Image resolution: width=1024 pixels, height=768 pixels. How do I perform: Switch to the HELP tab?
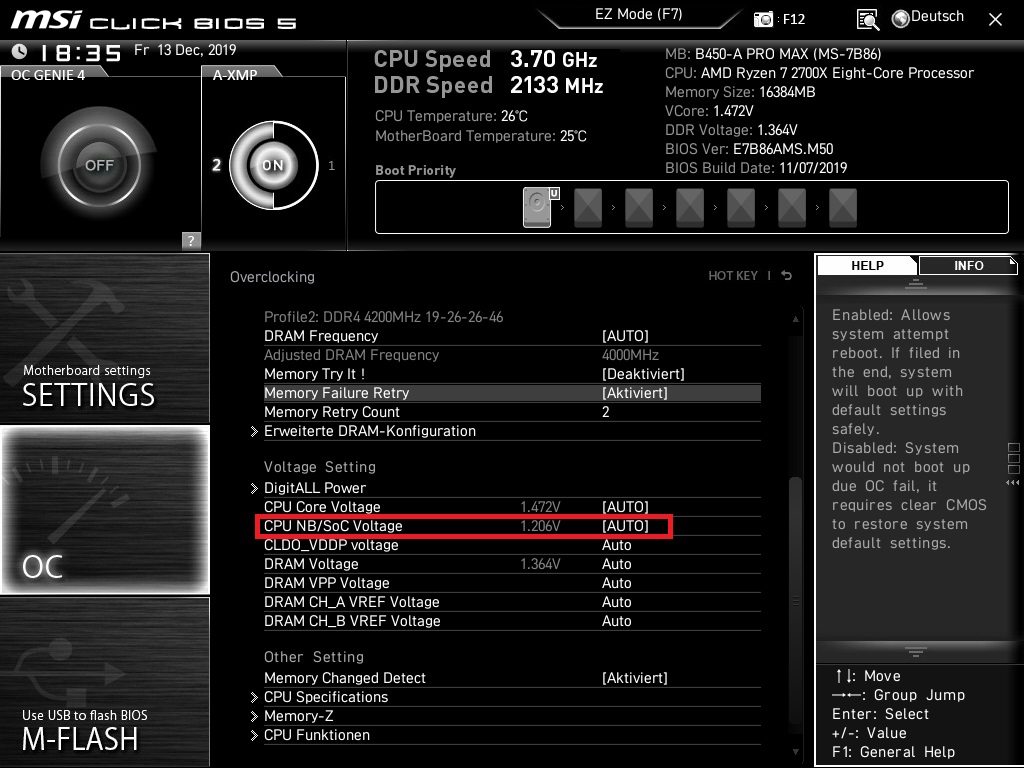[x=867, y=266]
